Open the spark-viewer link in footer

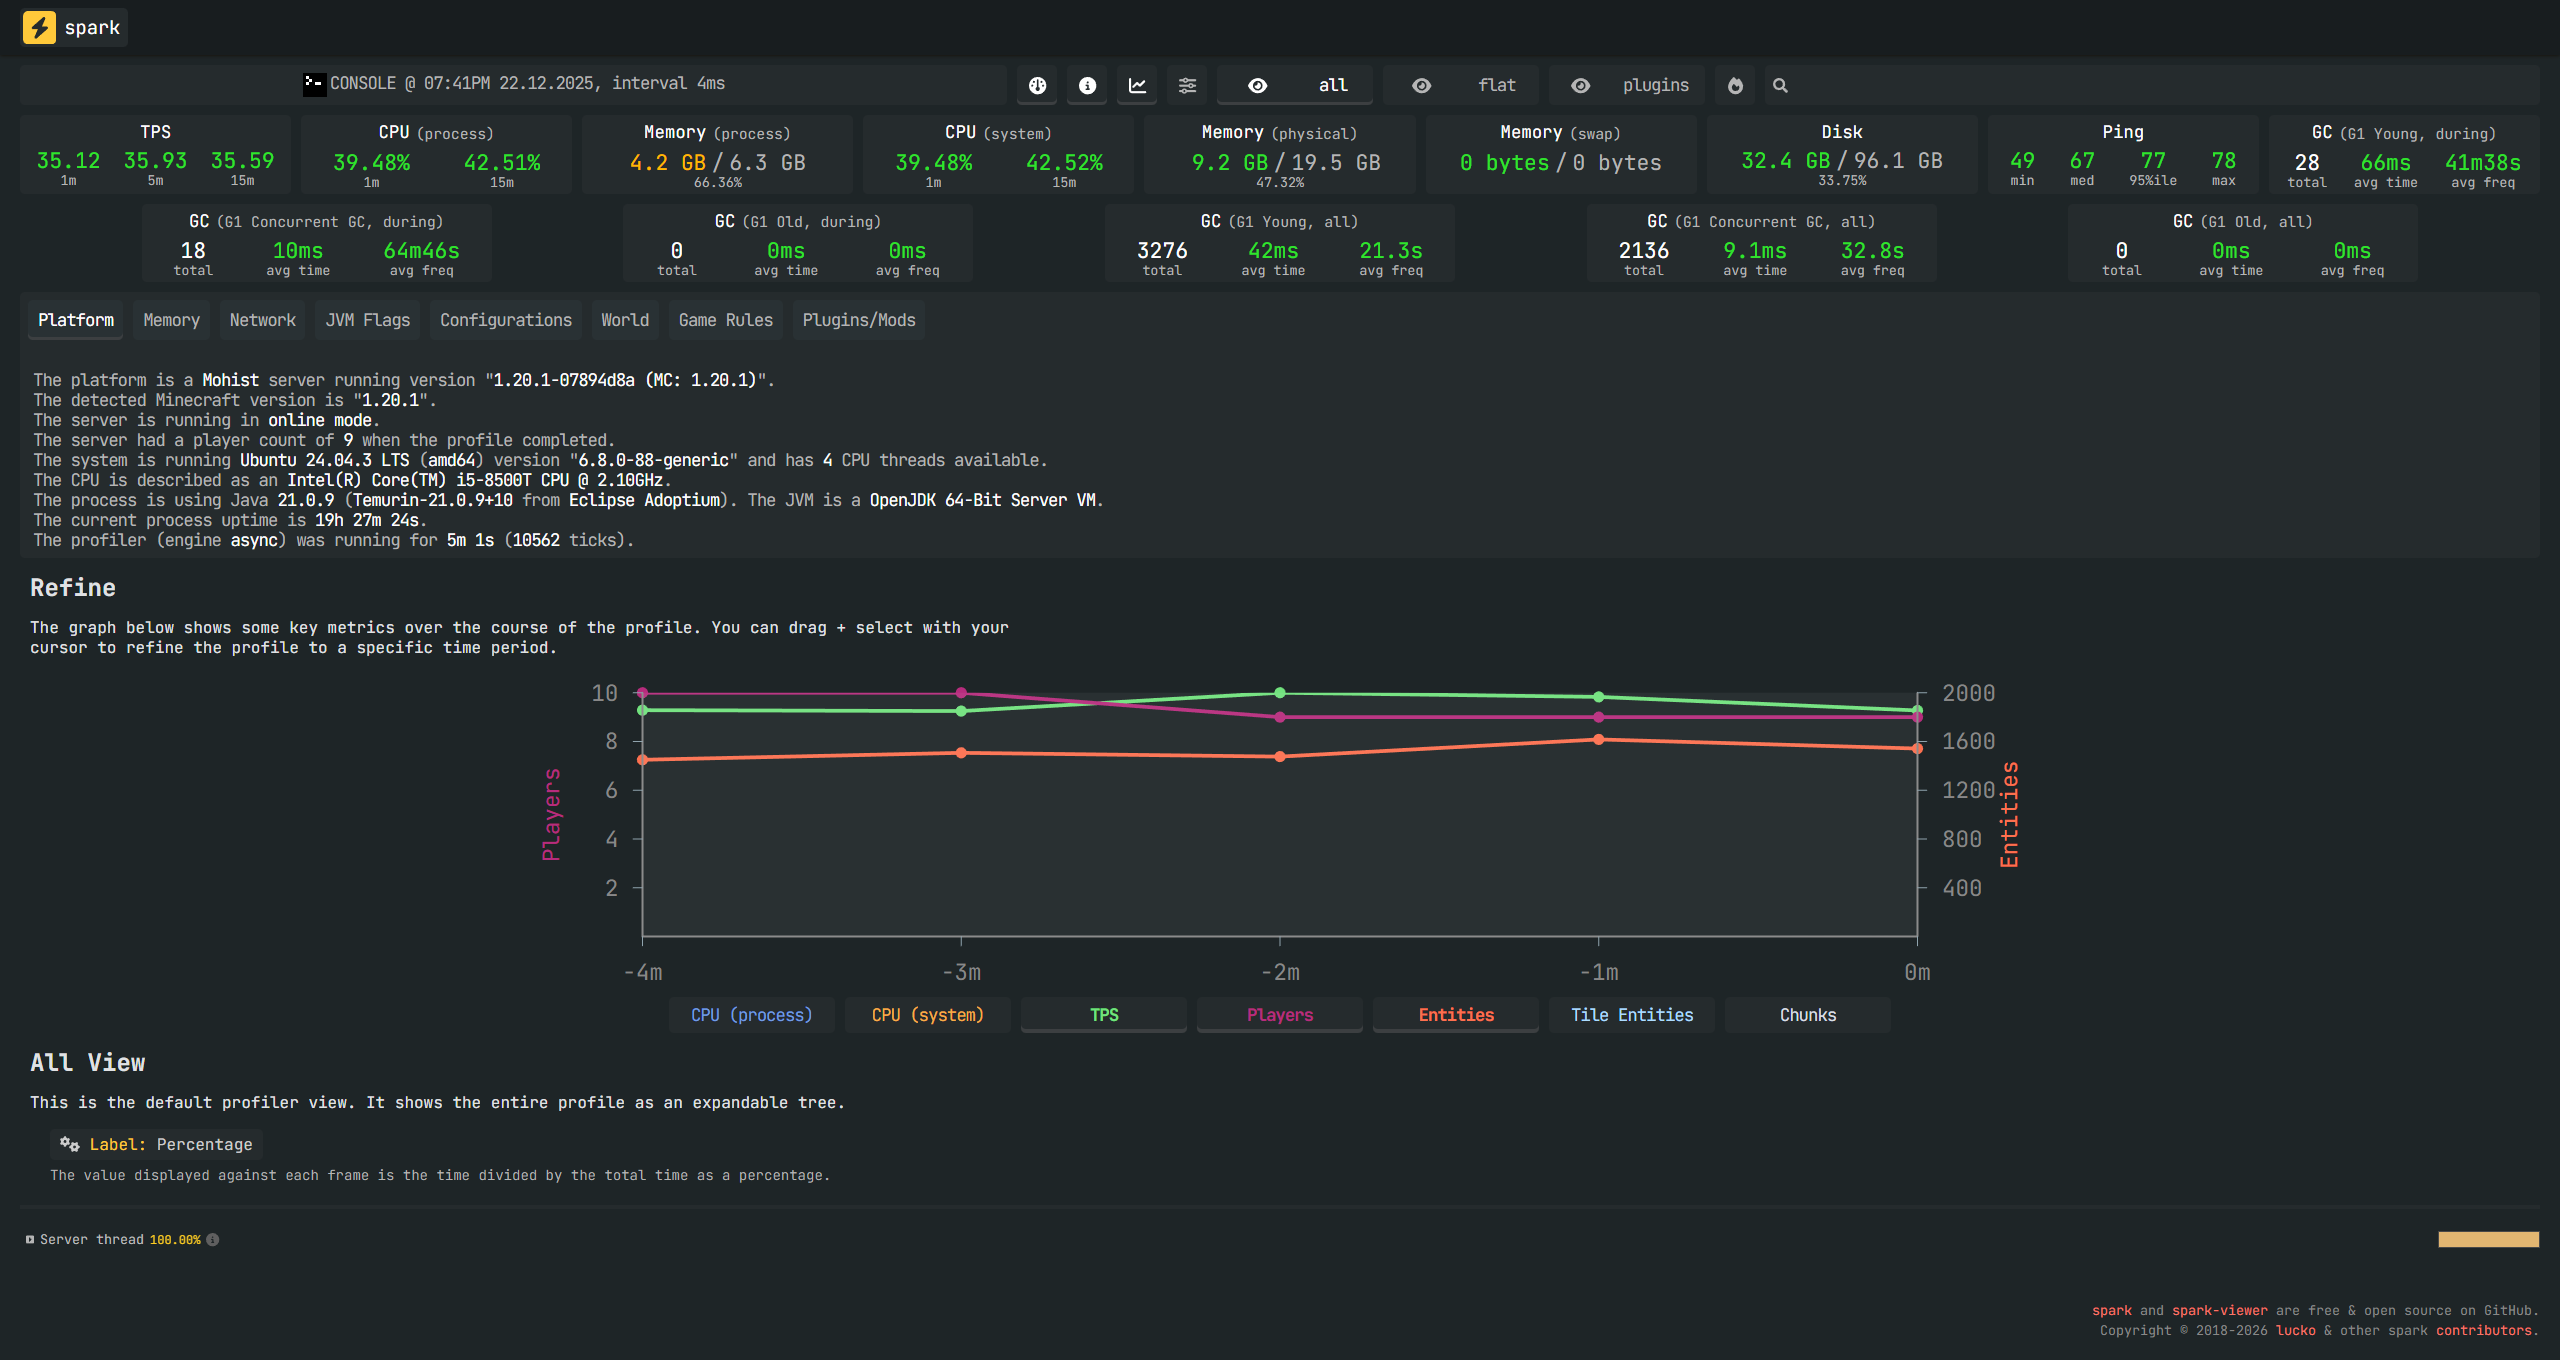coord(2219,1310)
